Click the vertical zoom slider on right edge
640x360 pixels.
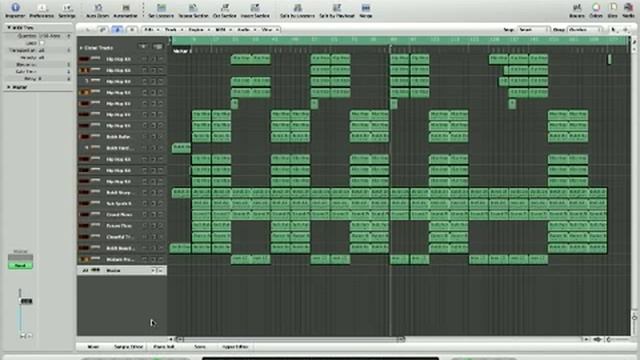click(x=634, y=317)
